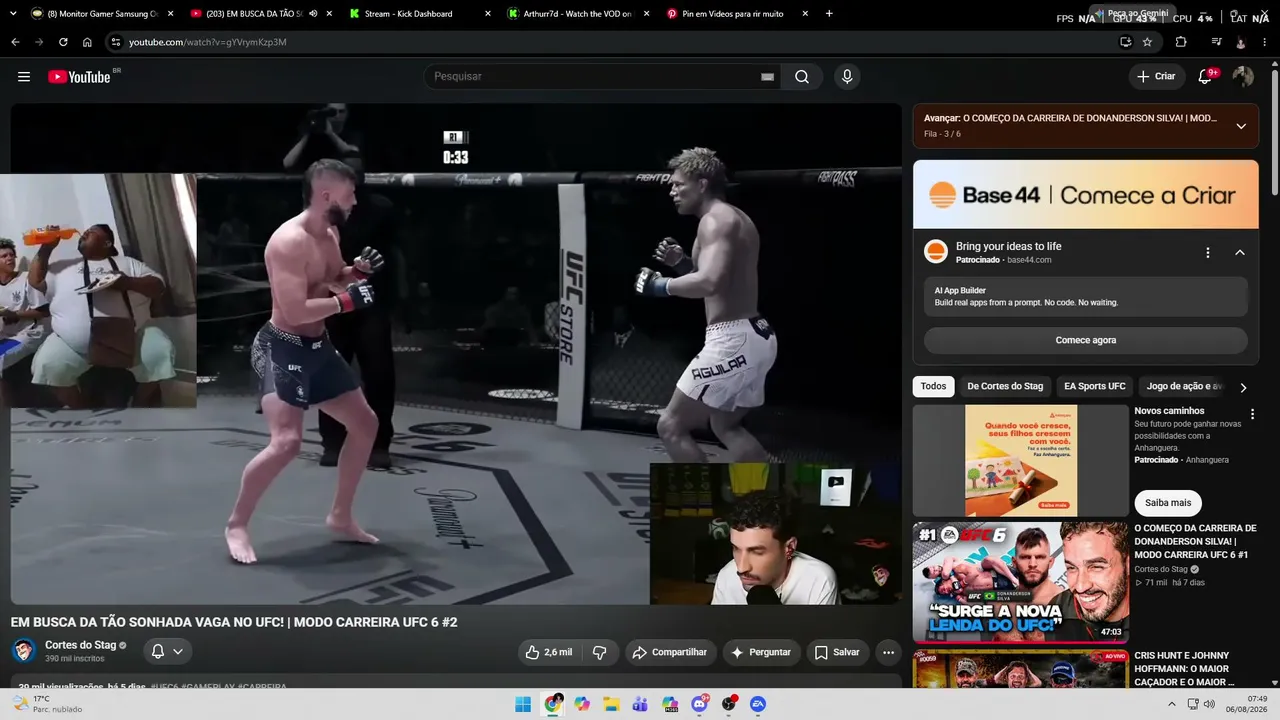Expand the queue panel chevron

tap(1241, 126)
